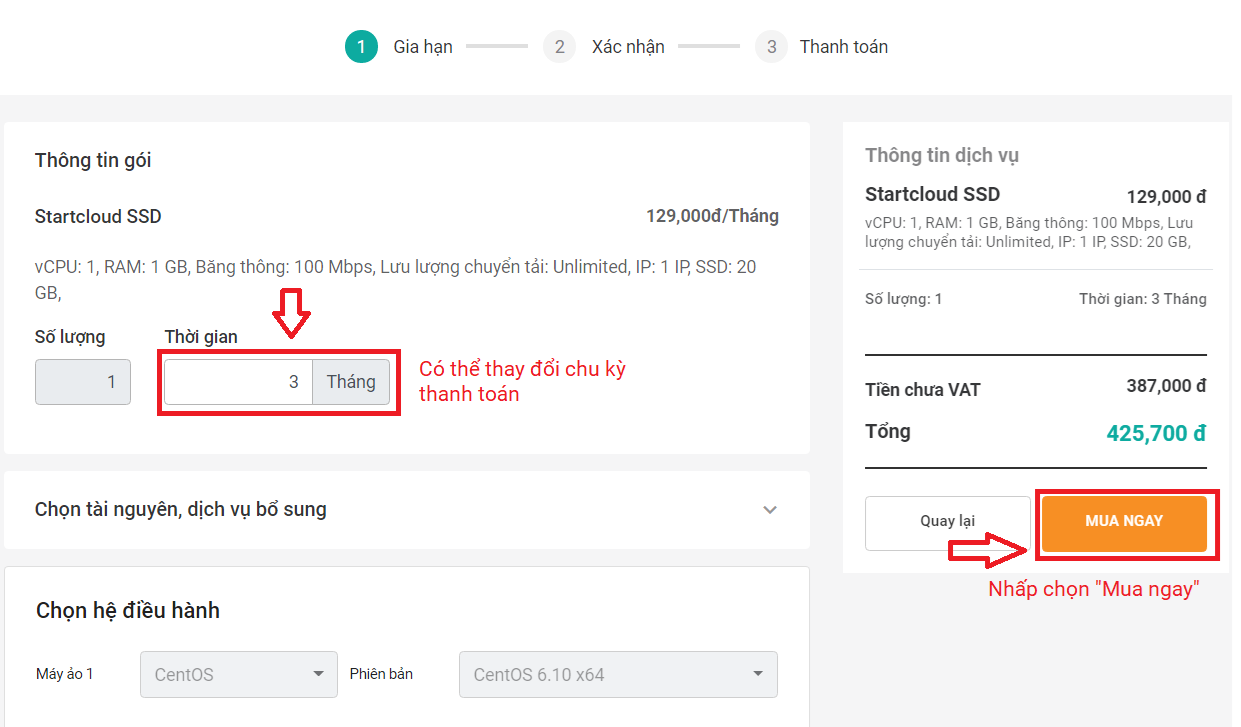Click the Chọn hệ điều hành heading

coord(128,610)
